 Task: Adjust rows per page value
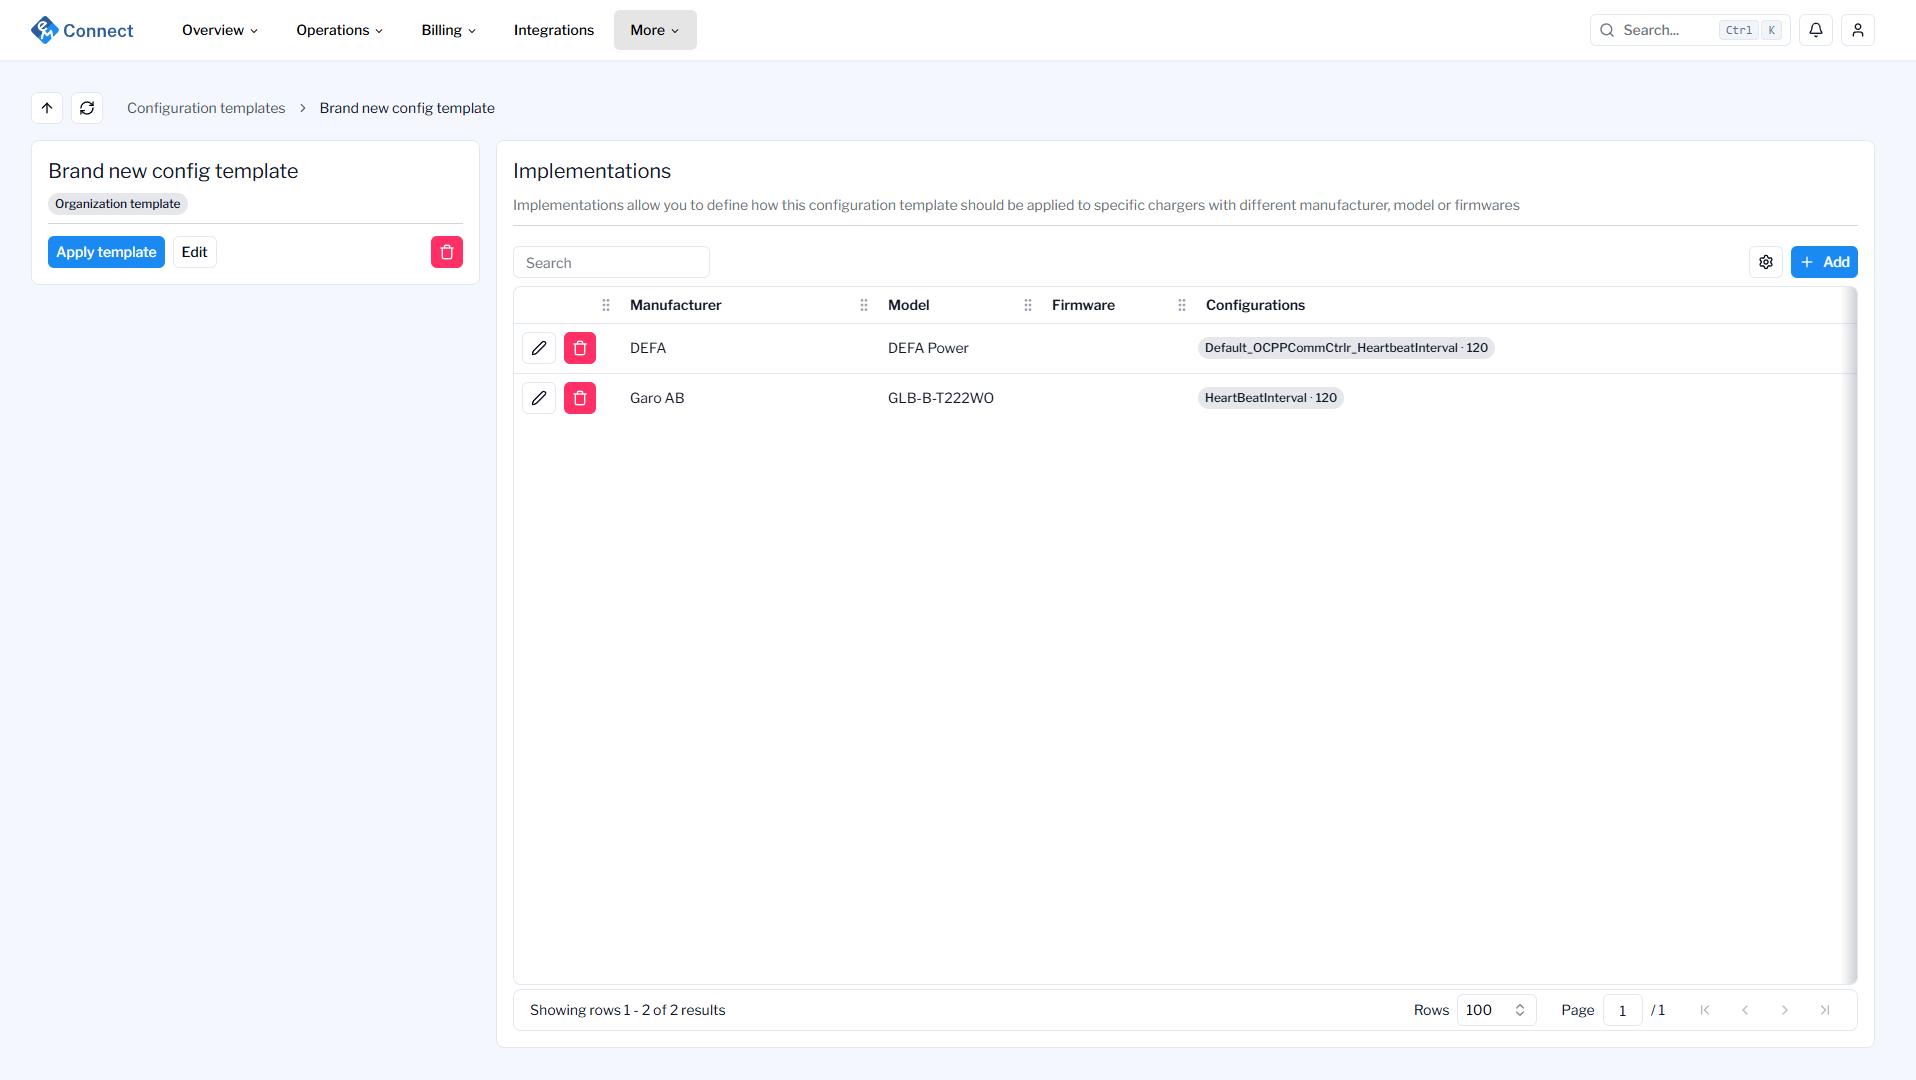(1494, 1010)
